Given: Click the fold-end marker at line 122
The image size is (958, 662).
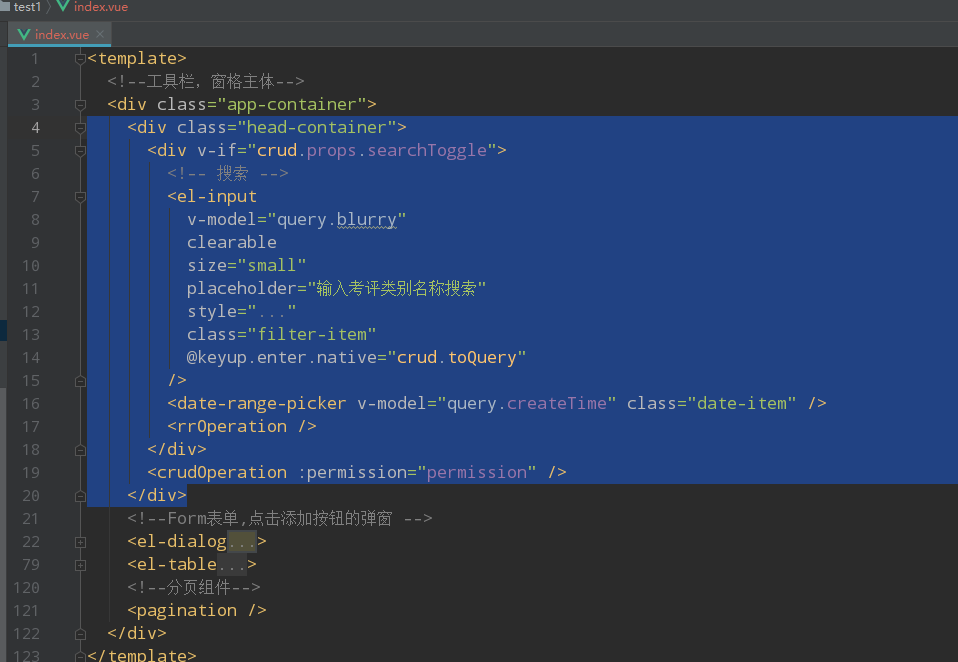Looking at the screenshot, I should click(80, 633).
